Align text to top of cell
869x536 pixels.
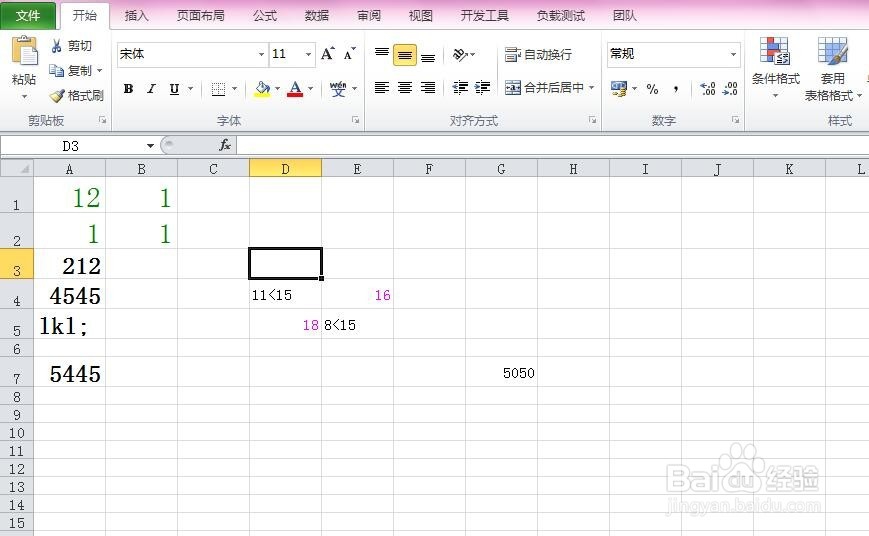[382, 54]
